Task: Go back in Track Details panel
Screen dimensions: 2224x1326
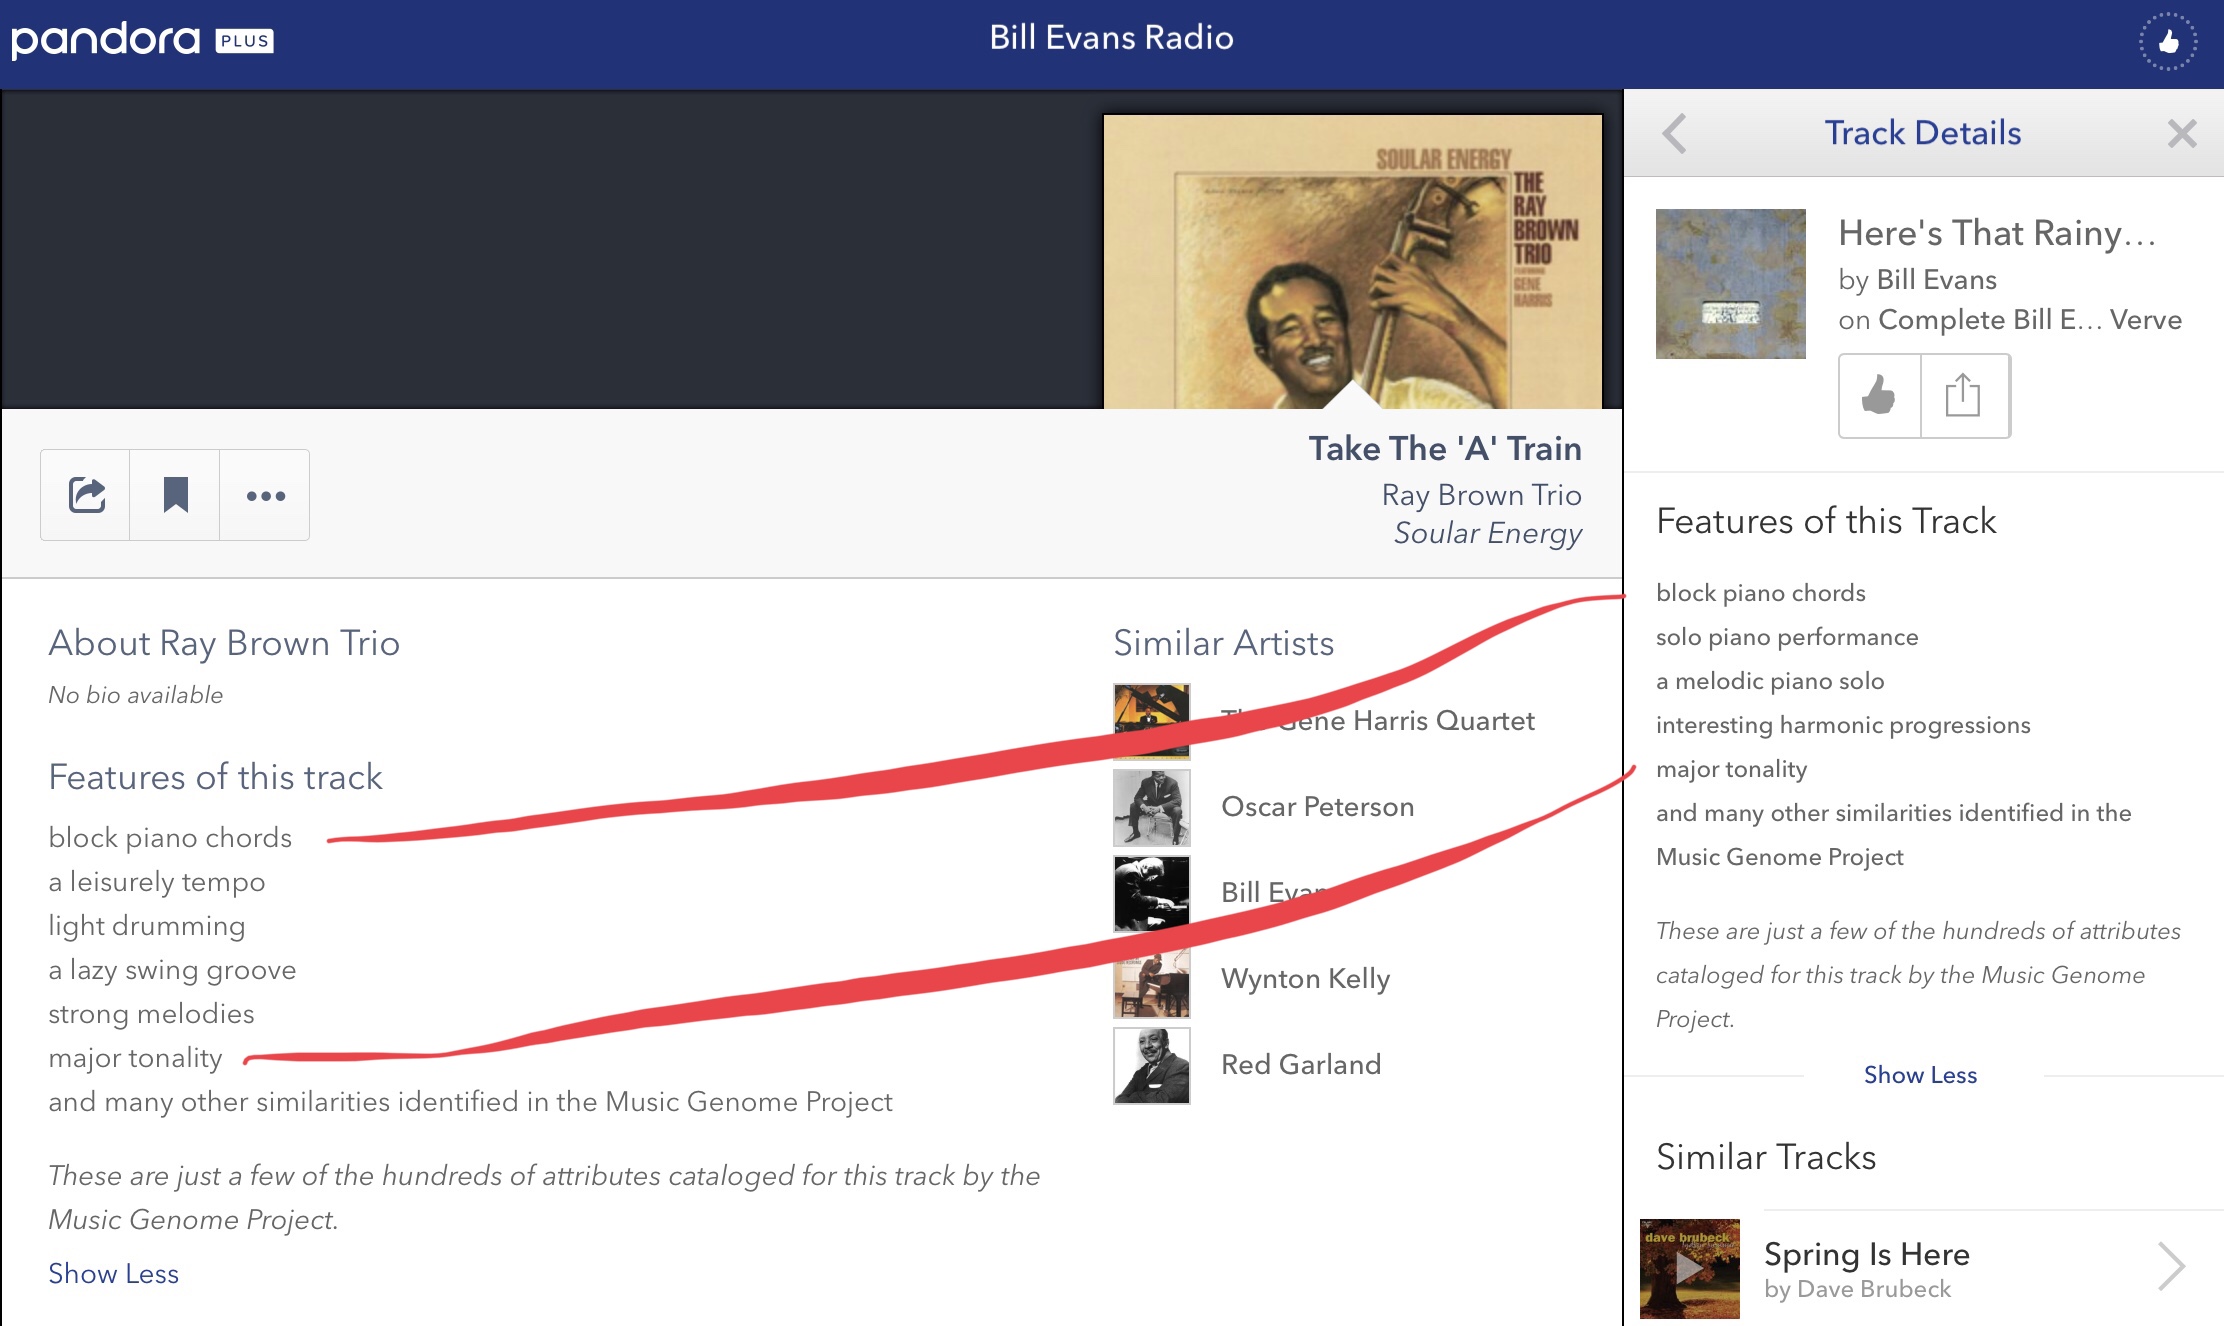Action: pos(1675,133)
